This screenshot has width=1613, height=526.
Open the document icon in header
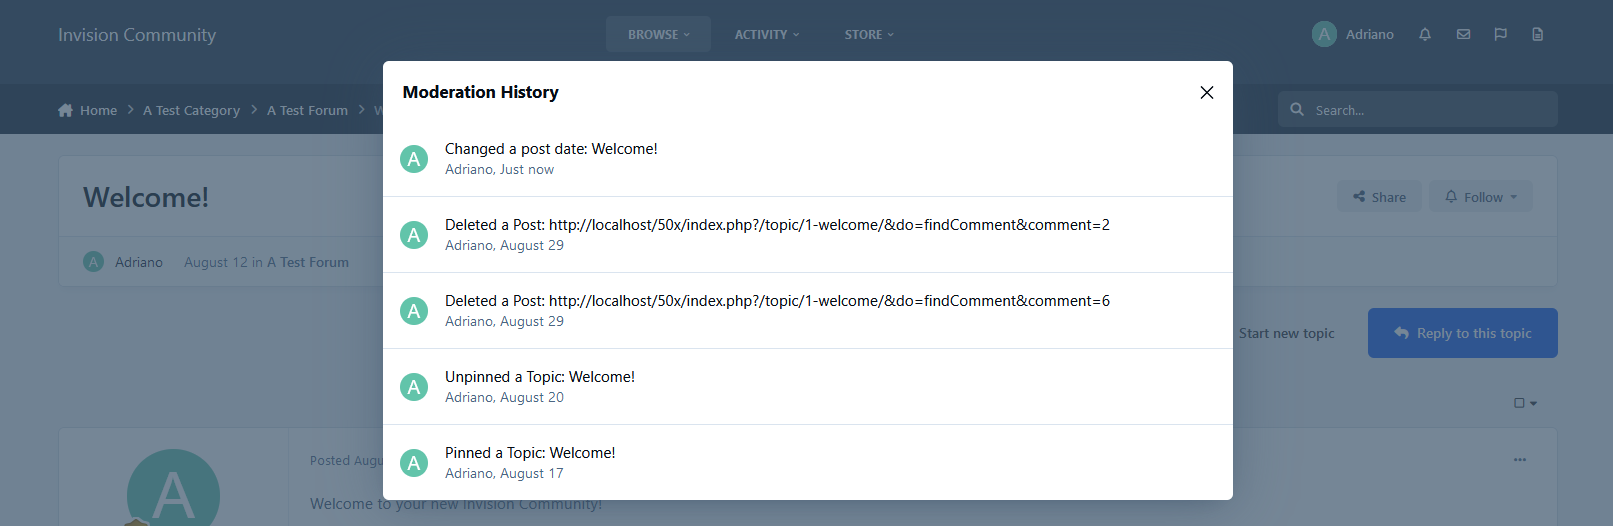pyautogui.click(x=1538, y=34)
